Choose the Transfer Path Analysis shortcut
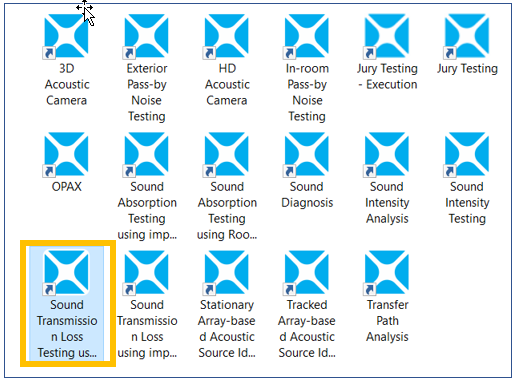 tap(387, 273)
